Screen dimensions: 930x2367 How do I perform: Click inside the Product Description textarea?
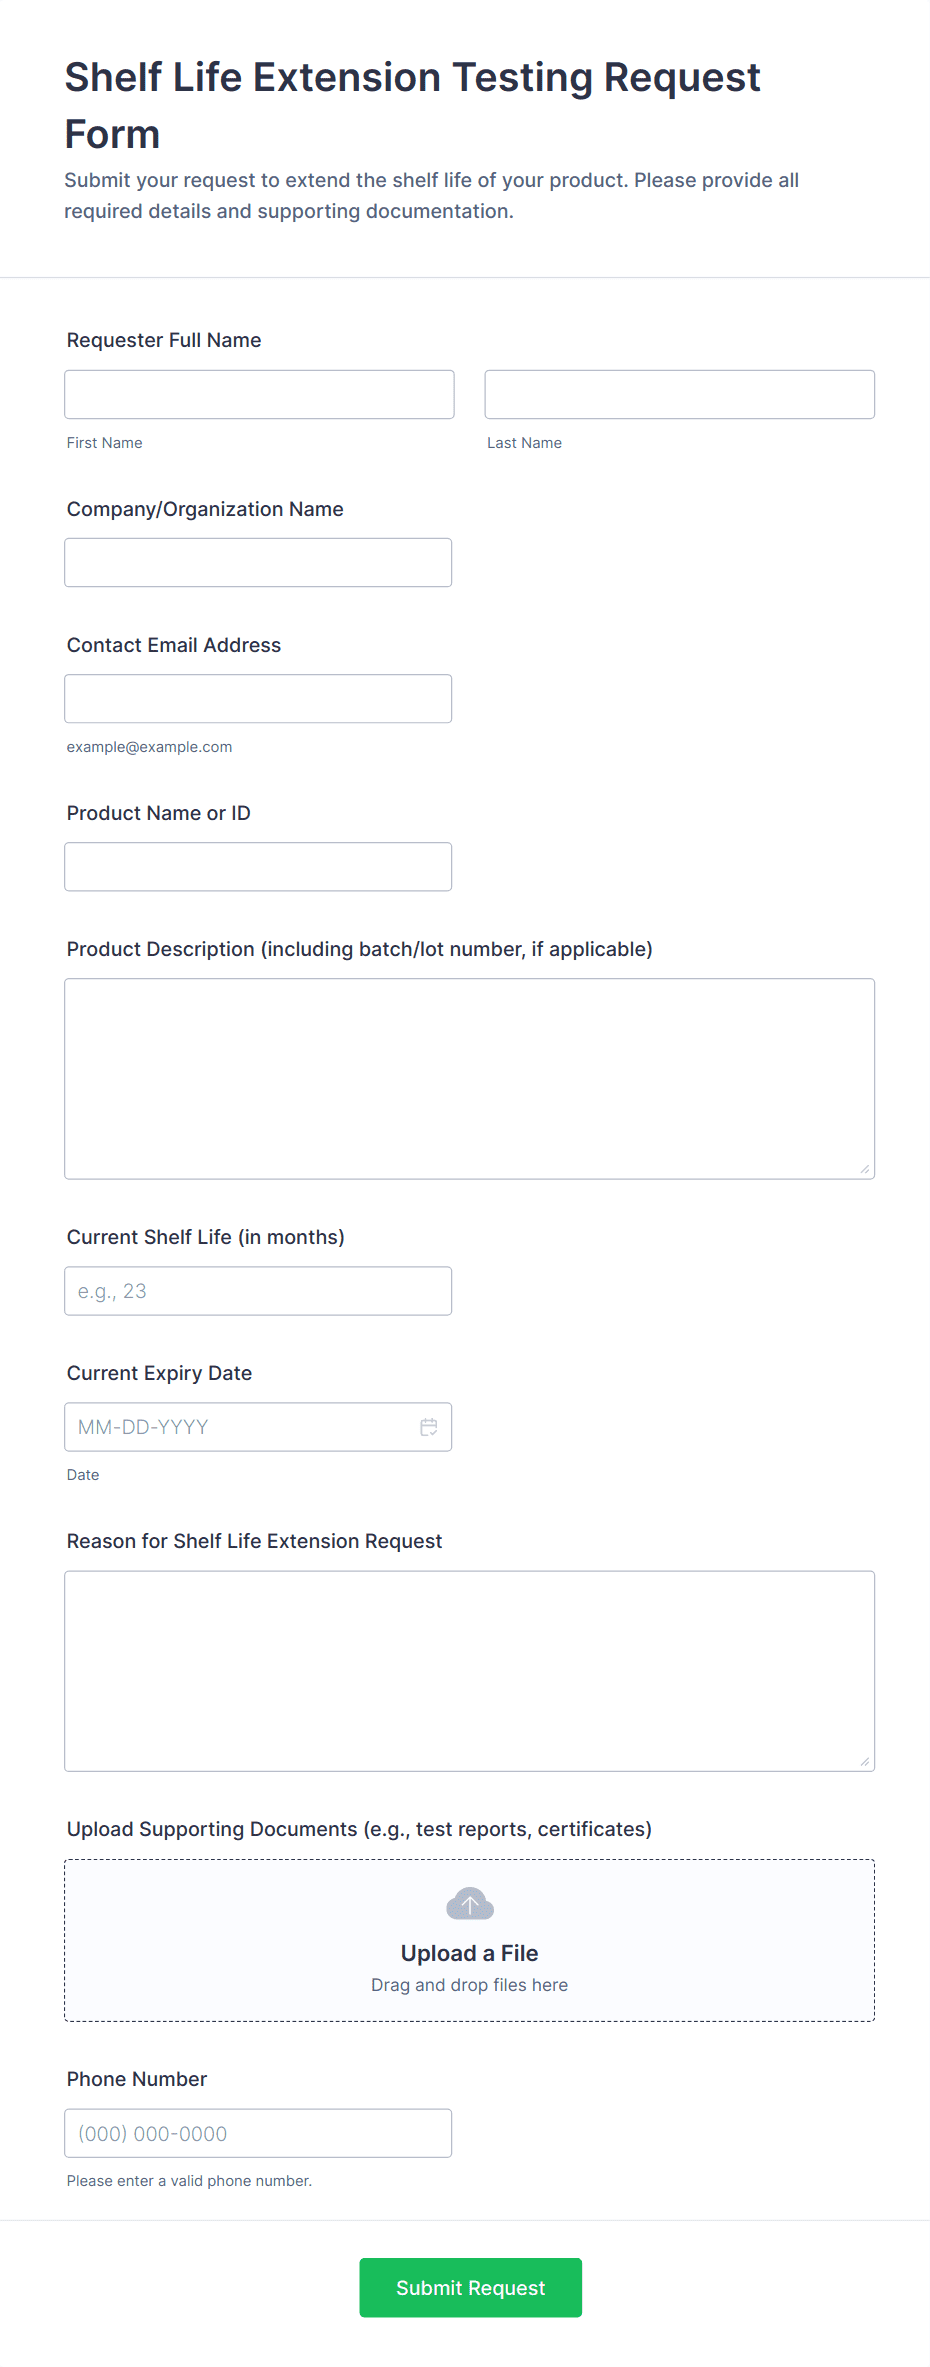tap(469, 1078)
